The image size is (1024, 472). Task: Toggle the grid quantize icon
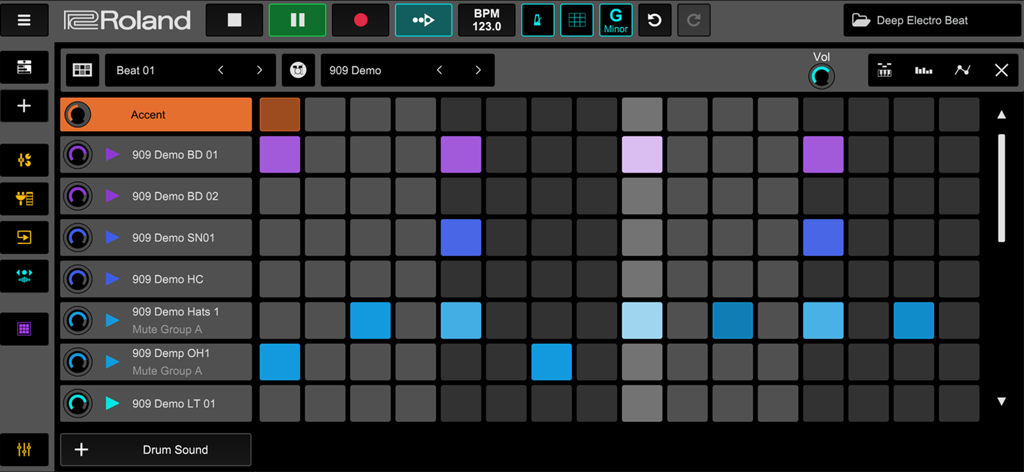[577, 20]
